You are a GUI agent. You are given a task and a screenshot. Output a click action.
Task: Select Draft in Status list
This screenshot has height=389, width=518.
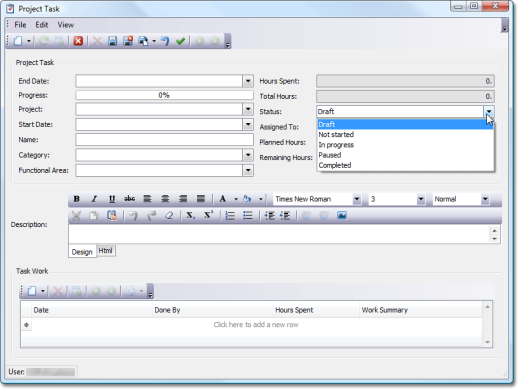coord(405,124)
